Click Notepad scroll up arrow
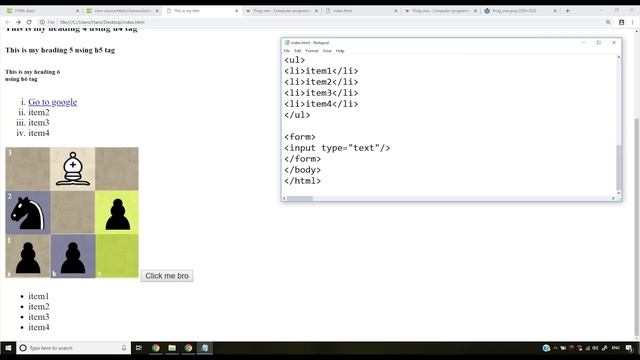Viewport: 640px width, 360px height. click(x=619, y=58)
